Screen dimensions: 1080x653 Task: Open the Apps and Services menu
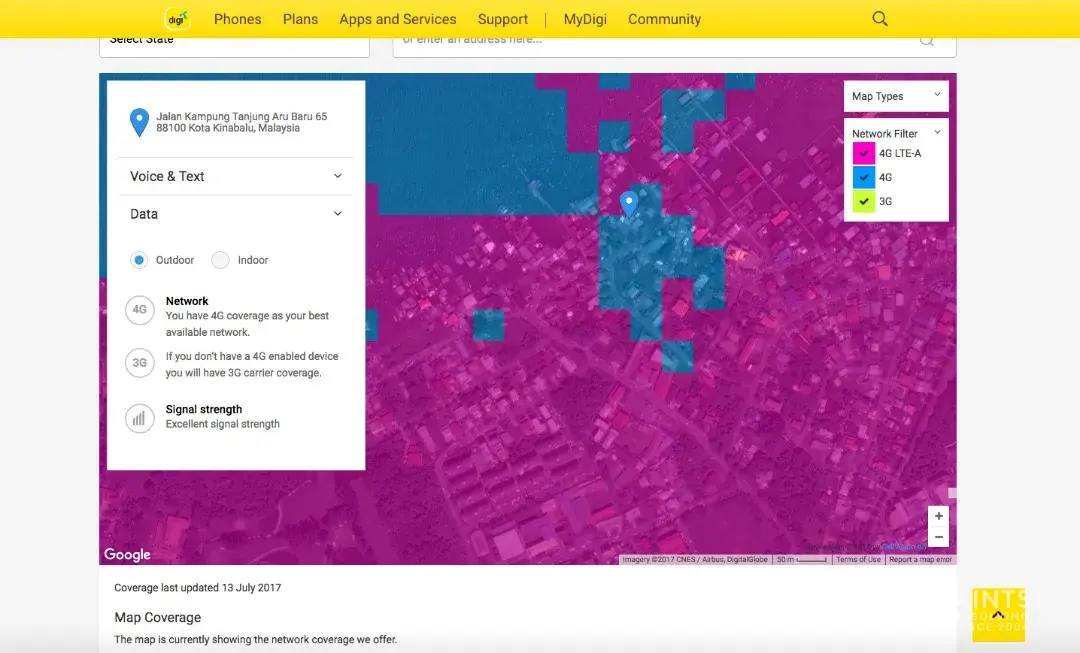click(x=397, y=19)
